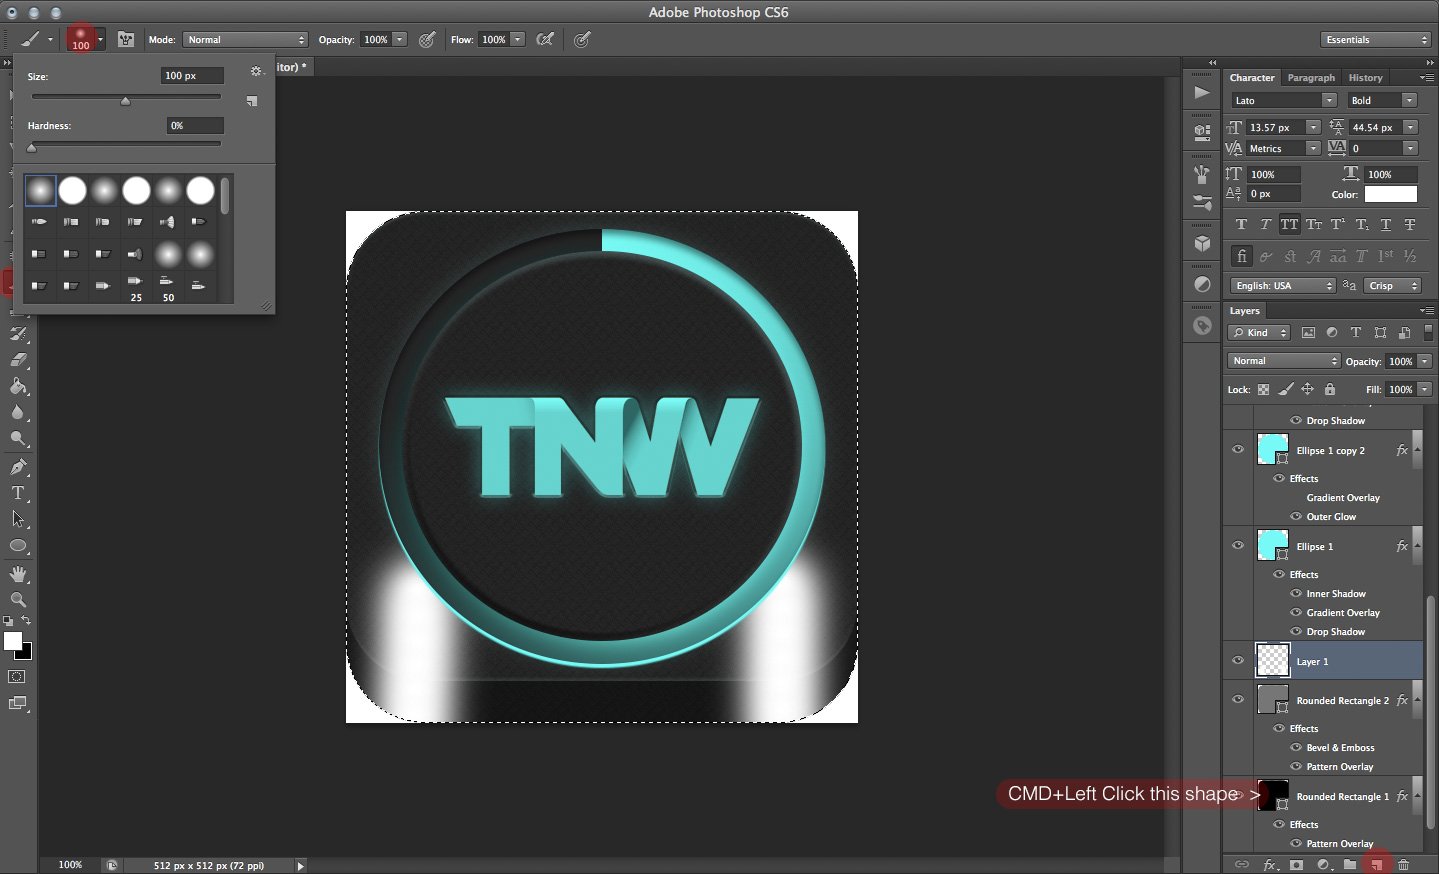The height and width of the screenshot is (874, 1439).
Task: Select the Pen tool
Action: tap(18, 467)
